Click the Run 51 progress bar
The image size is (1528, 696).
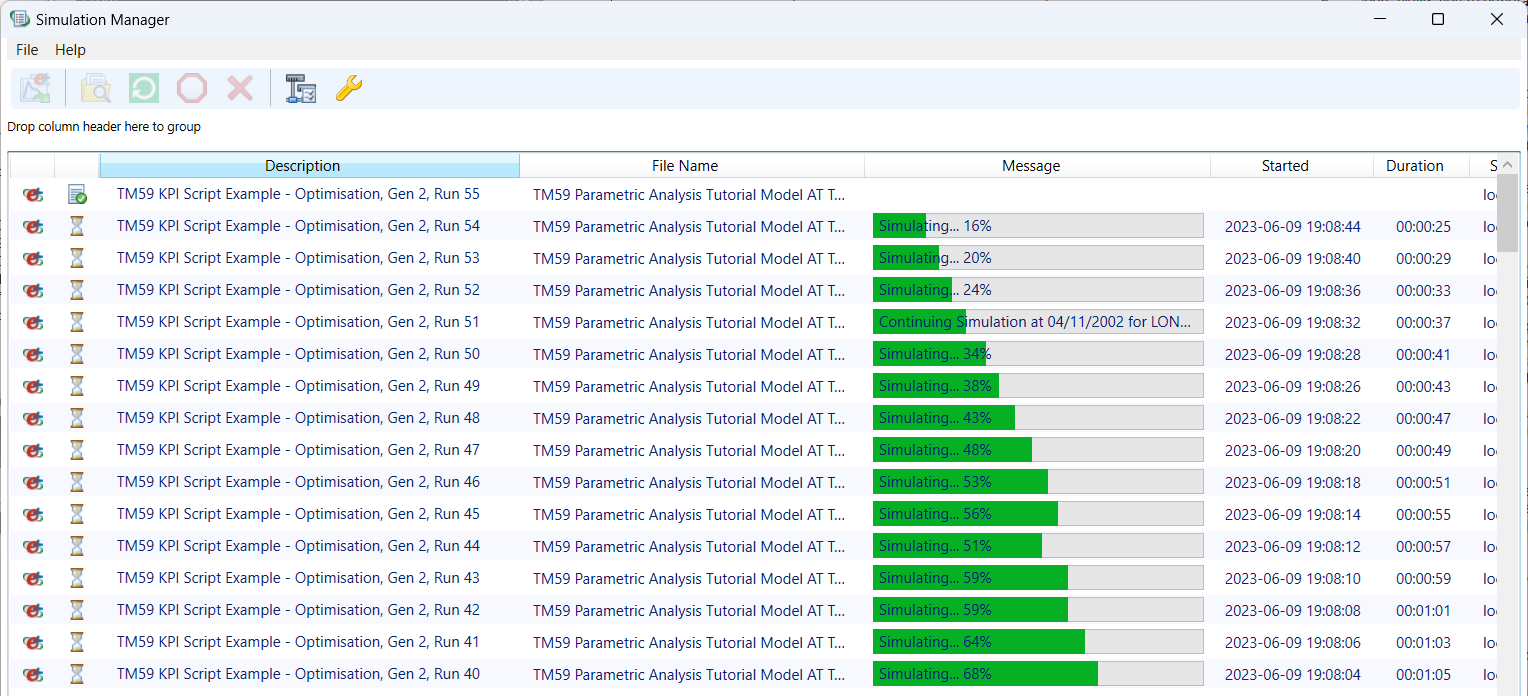[1037, 322]
